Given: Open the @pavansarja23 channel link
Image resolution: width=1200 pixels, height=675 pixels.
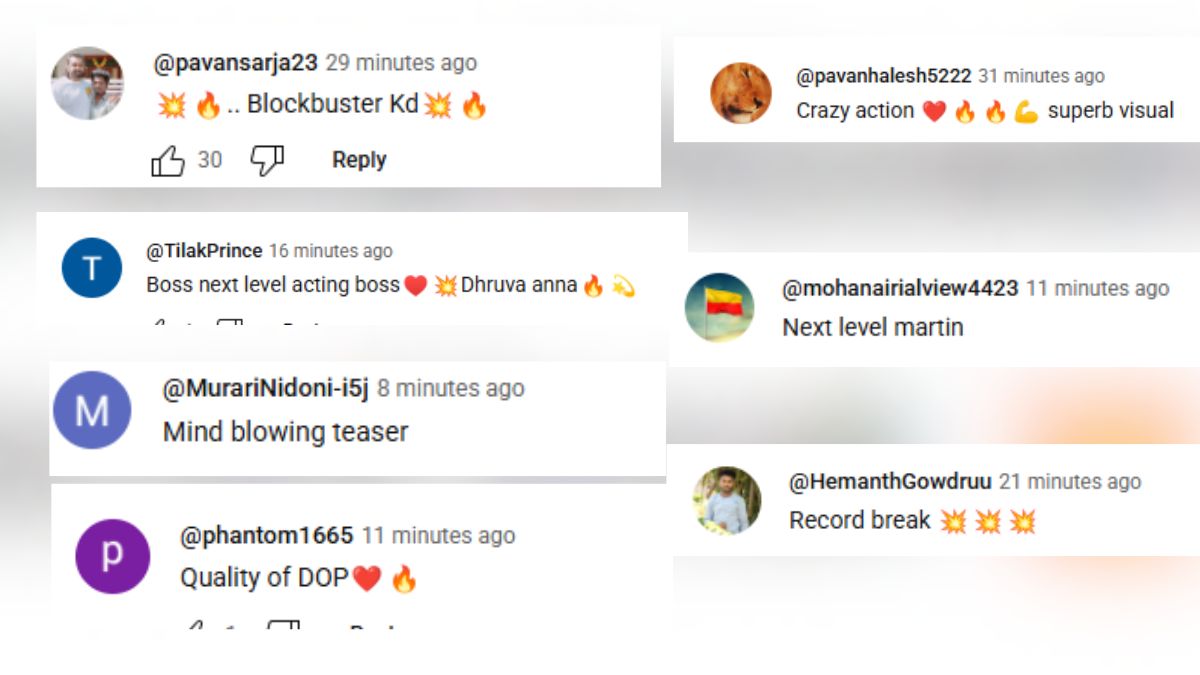Looking at the screenshot, I should pos(235,63).
